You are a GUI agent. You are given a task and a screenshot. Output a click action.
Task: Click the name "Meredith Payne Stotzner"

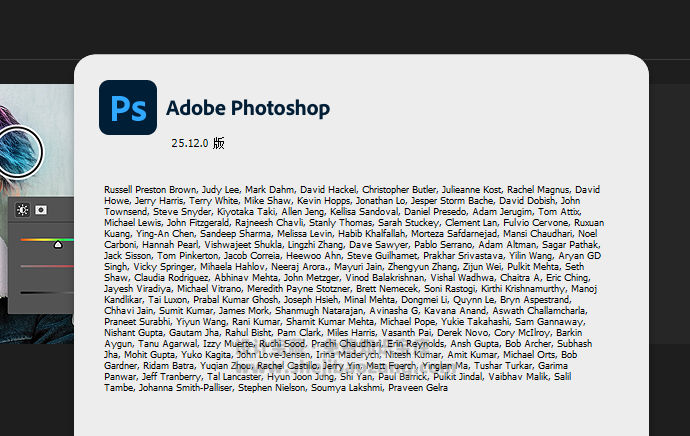point(299,289)
